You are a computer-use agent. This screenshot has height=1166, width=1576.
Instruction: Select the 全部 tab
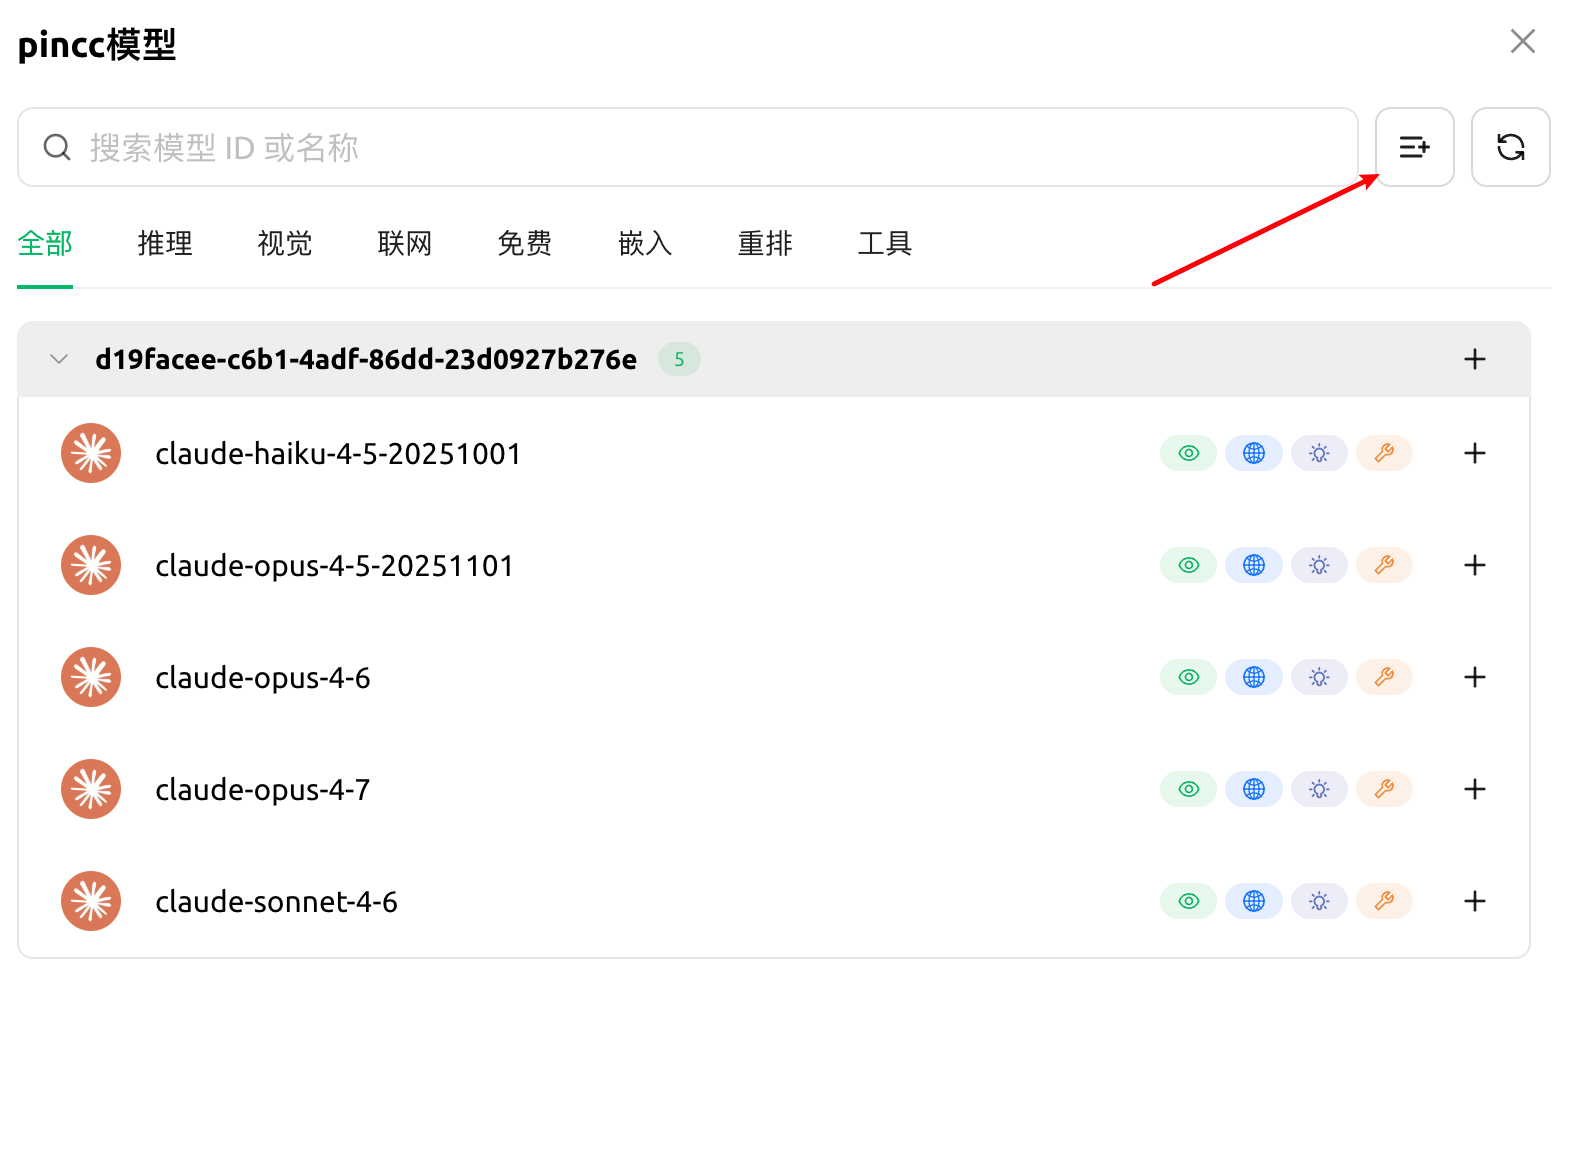pos(45,243)
